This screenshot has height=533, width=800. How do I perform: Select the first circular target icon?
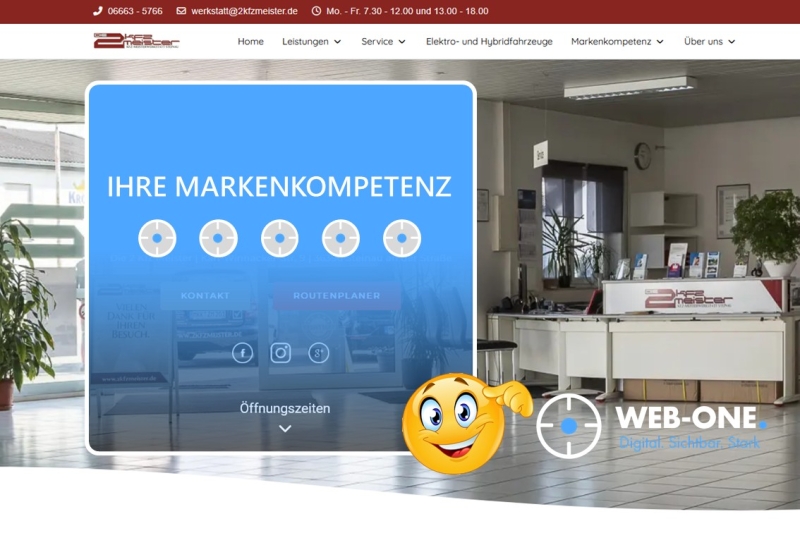(x=157, y=238)
